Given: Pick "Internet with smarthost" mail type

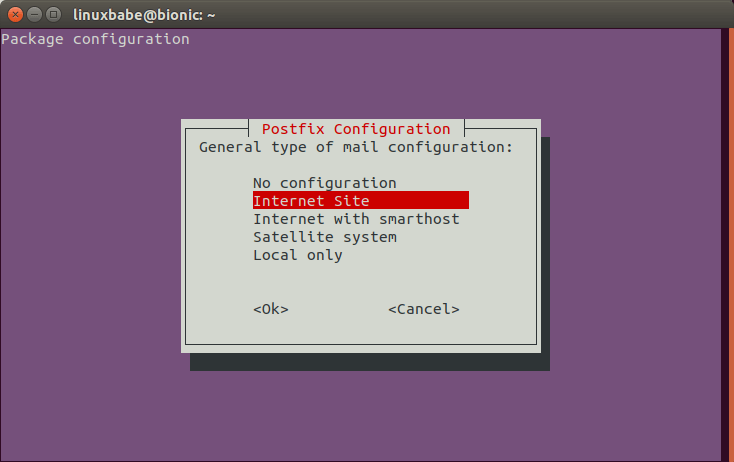Looking at the screenshot, I should [356, 219].
